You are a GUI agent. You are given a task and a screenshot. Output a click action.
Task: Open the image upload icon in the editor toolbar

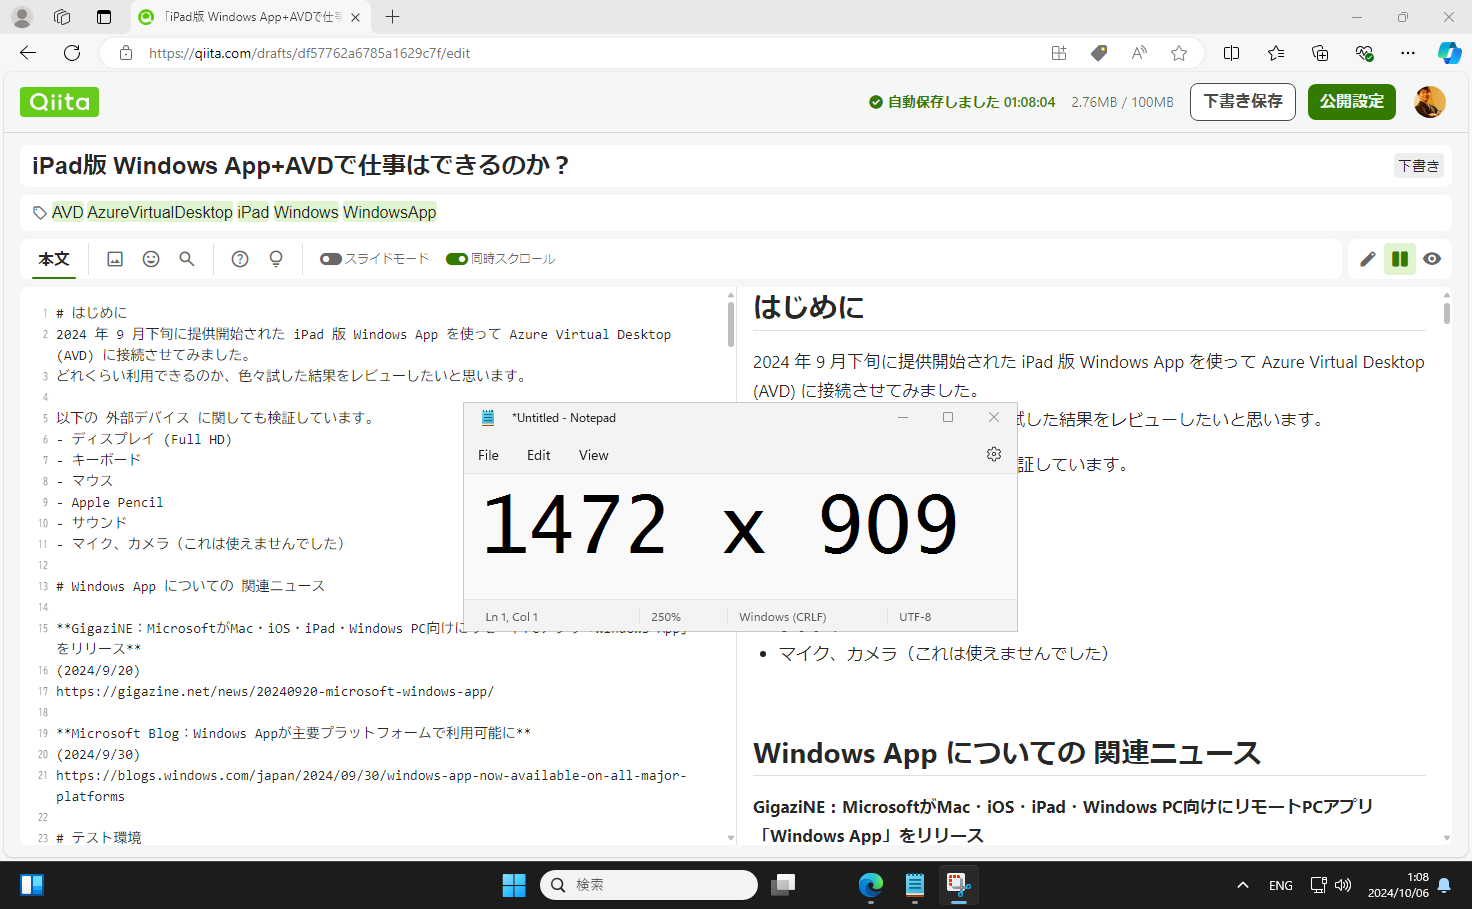[x=114, y=258]
